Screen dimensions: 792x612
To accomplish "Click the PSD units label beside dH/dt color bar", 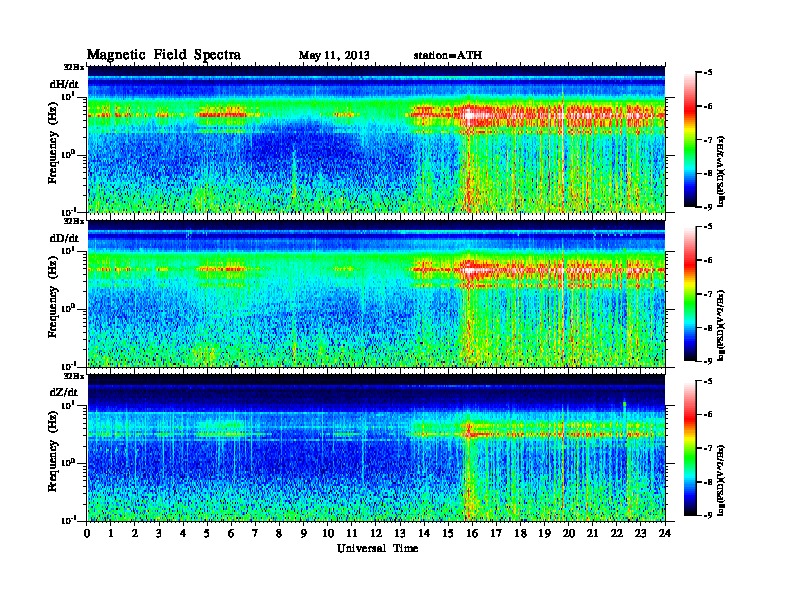I will coord(722,171).
